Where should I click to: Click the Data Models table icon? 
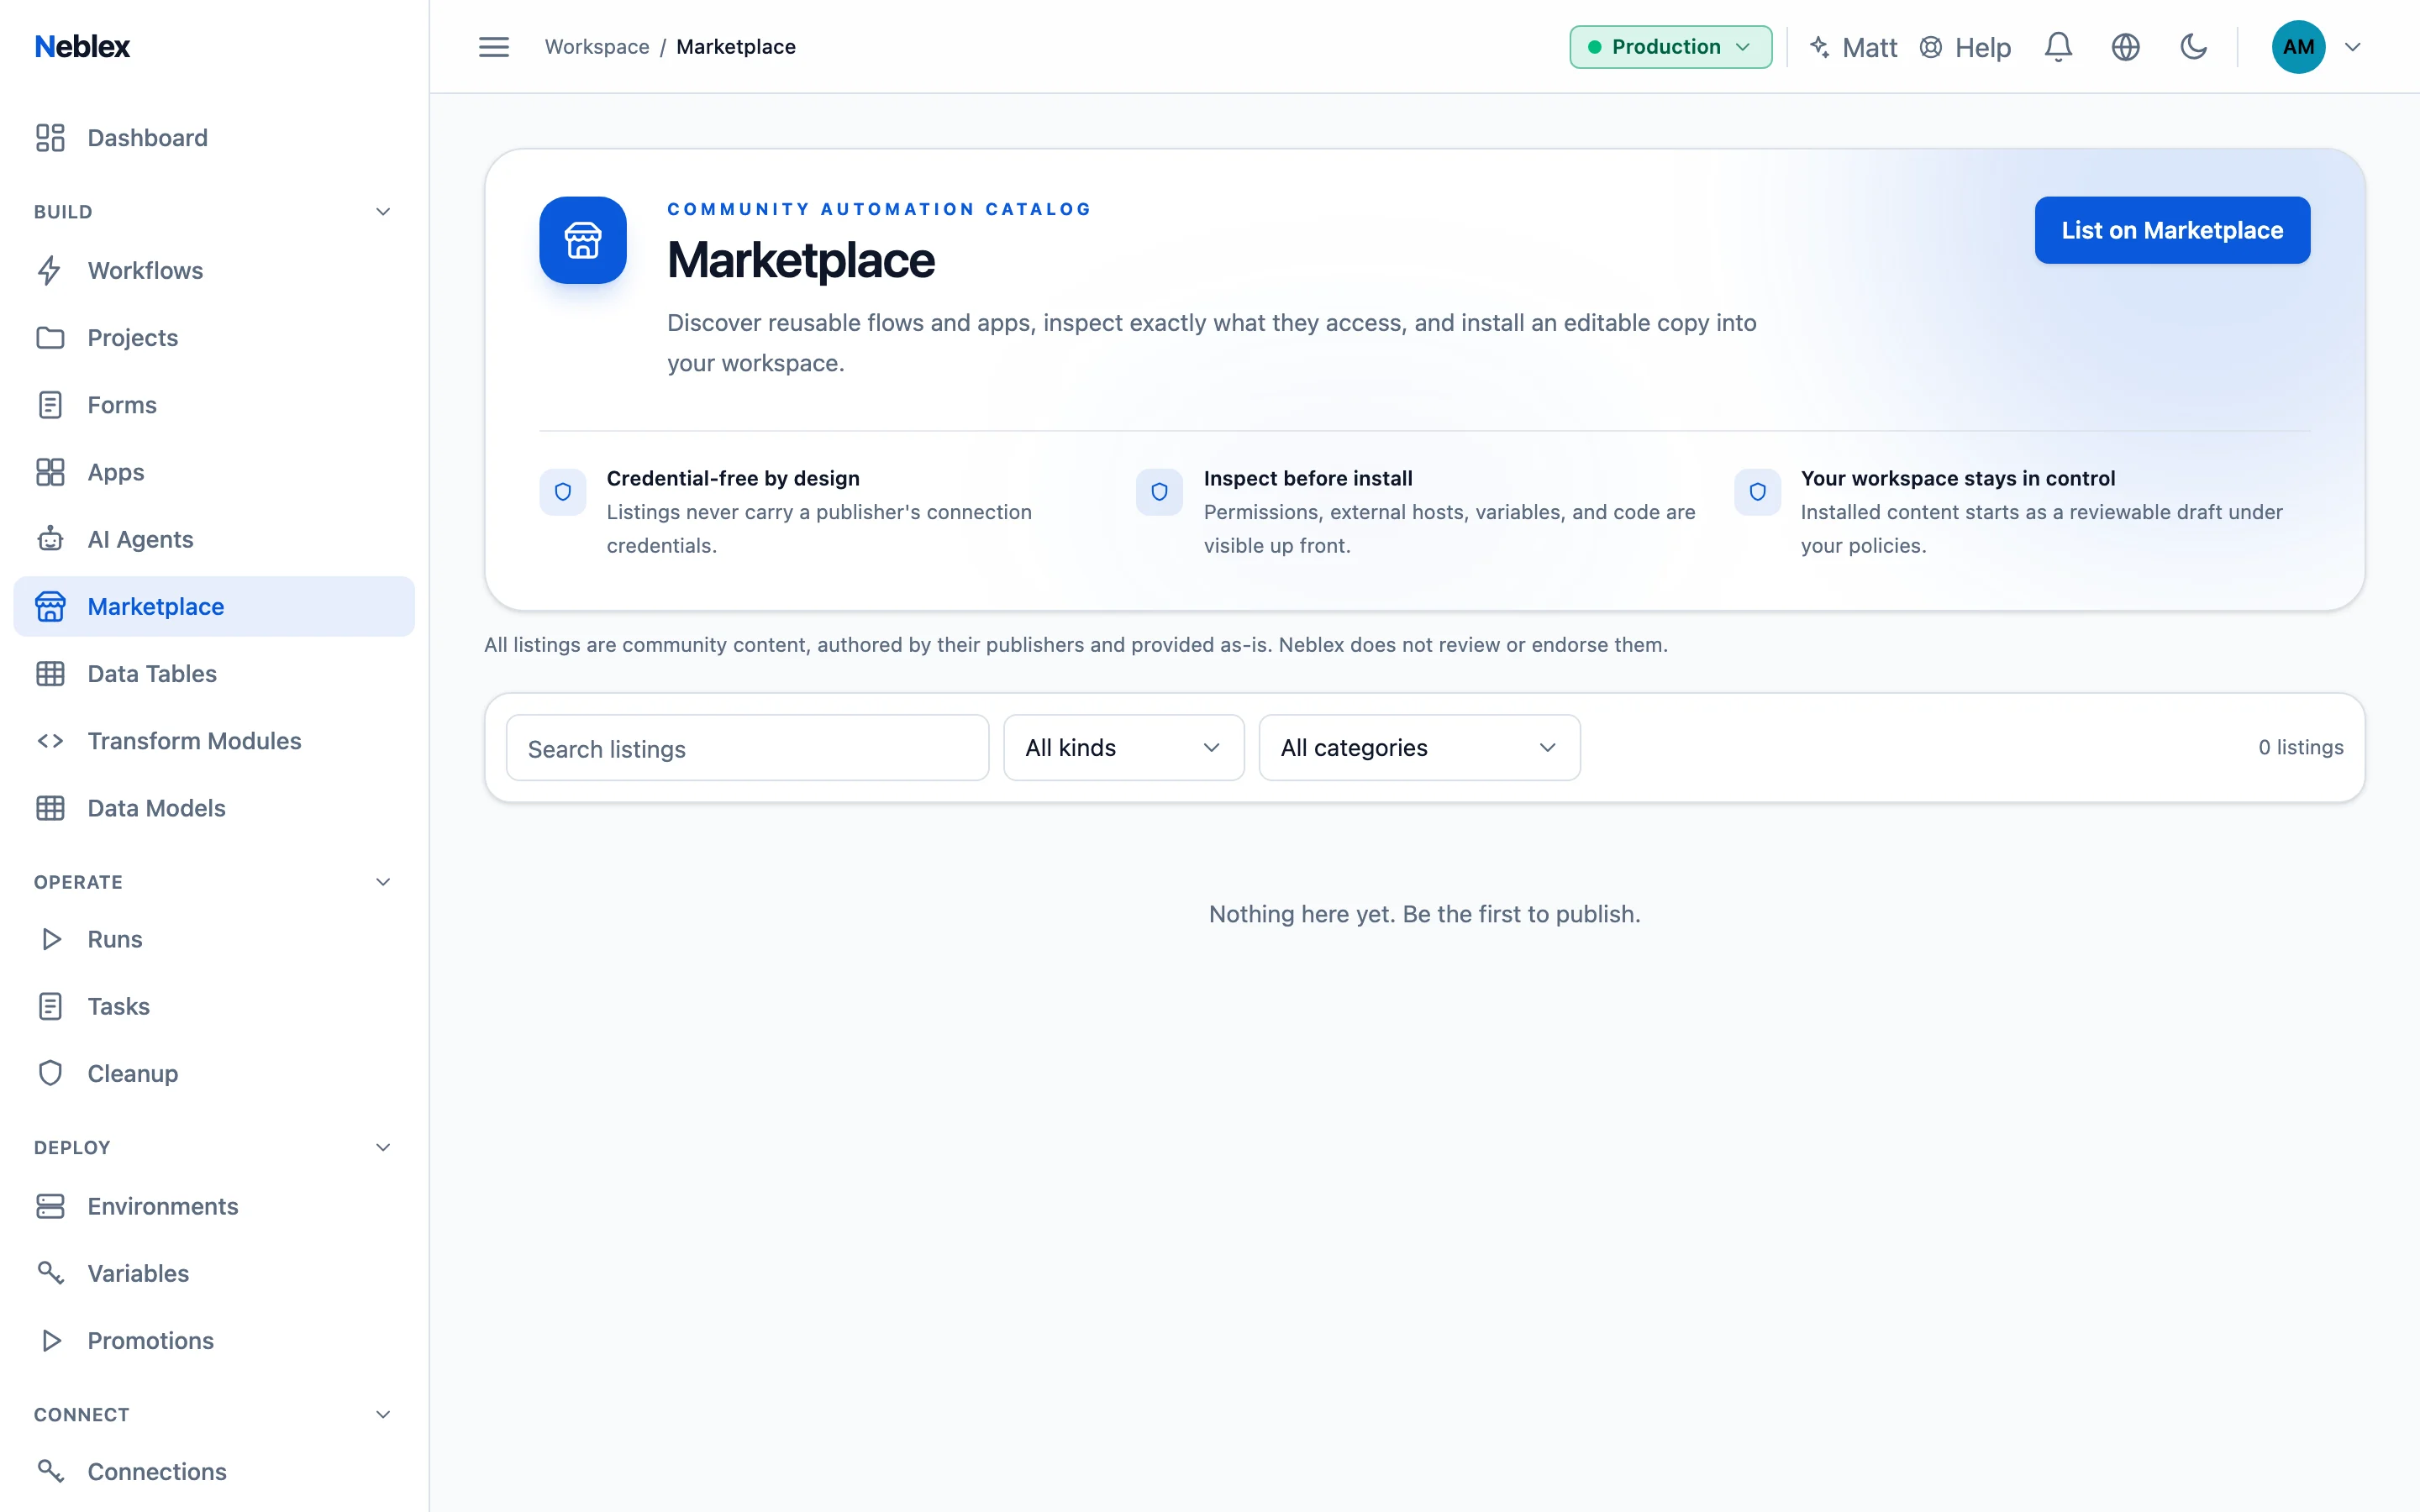pos(50,808)
